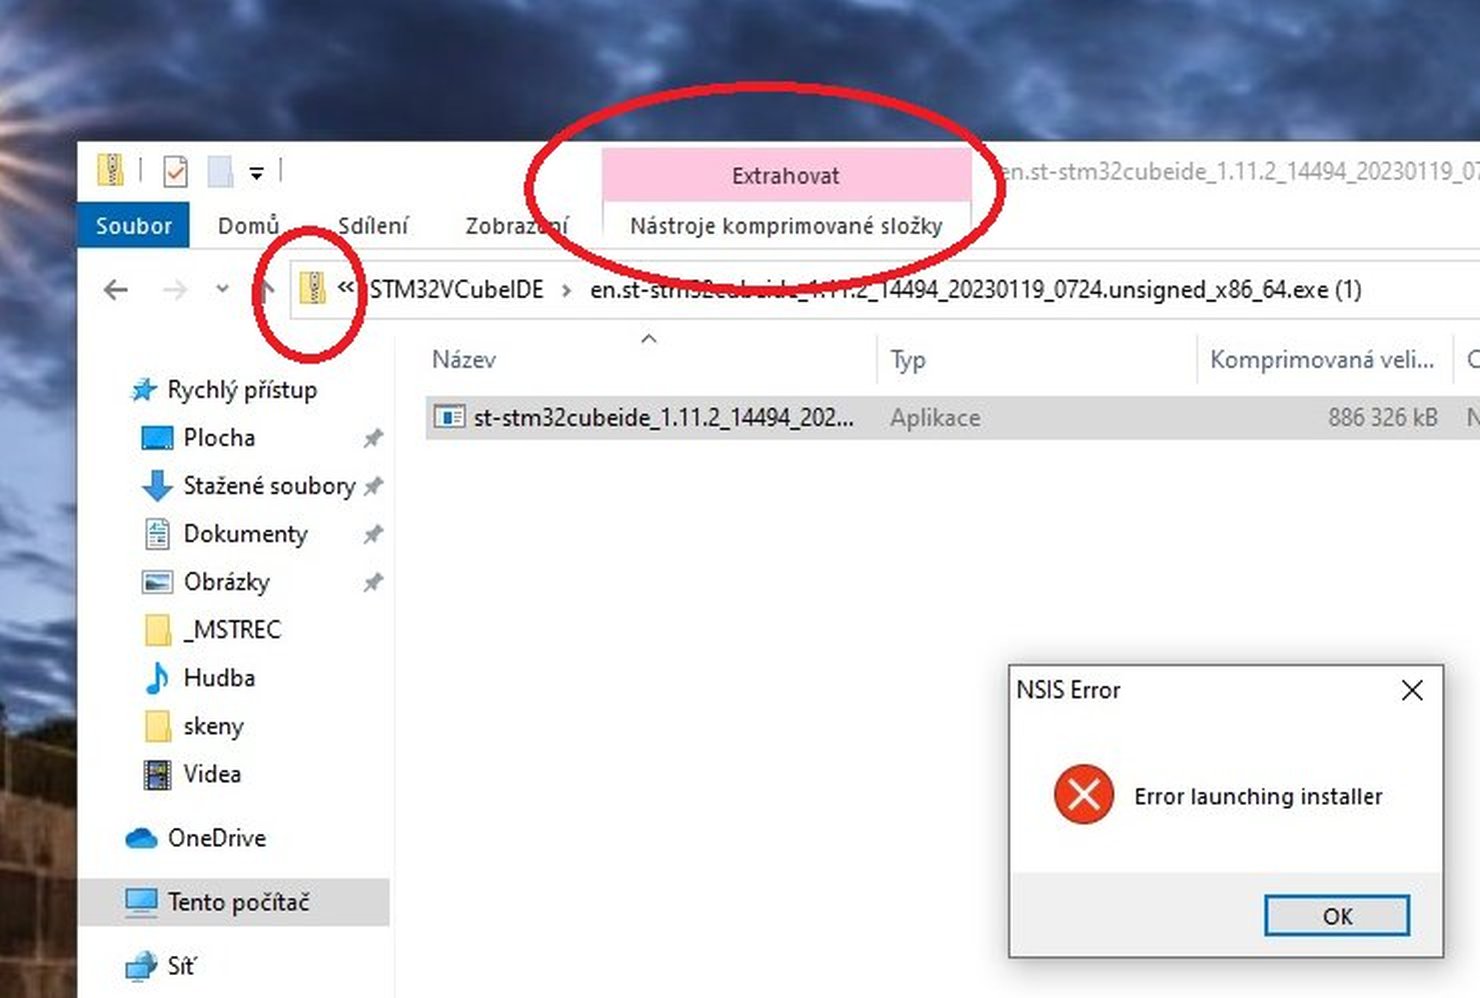This screenshot has width=1480, height=998.
Task: Open the Customize Quick Access Toolbar dropdown arrow
Action: 256,173
